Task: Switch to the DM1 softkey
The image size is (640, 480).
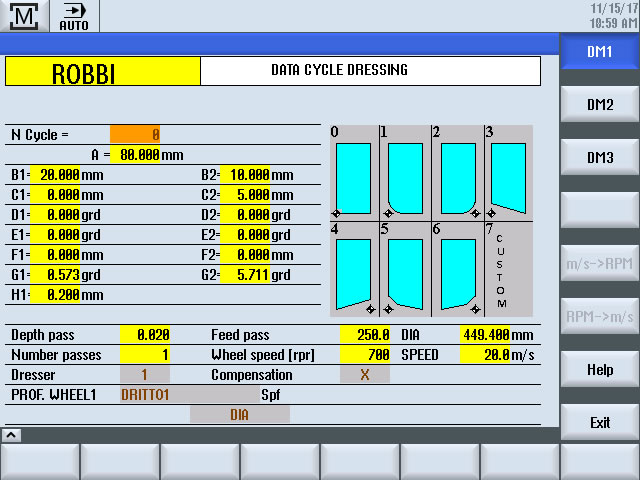Action: (599, 51)
